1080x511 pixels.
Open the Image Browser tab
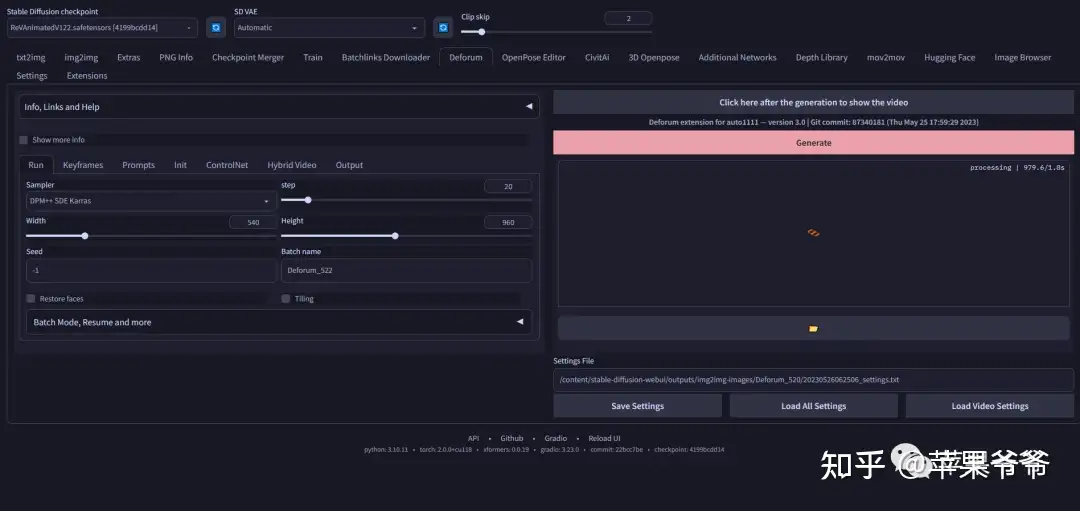coord(1023,58)
